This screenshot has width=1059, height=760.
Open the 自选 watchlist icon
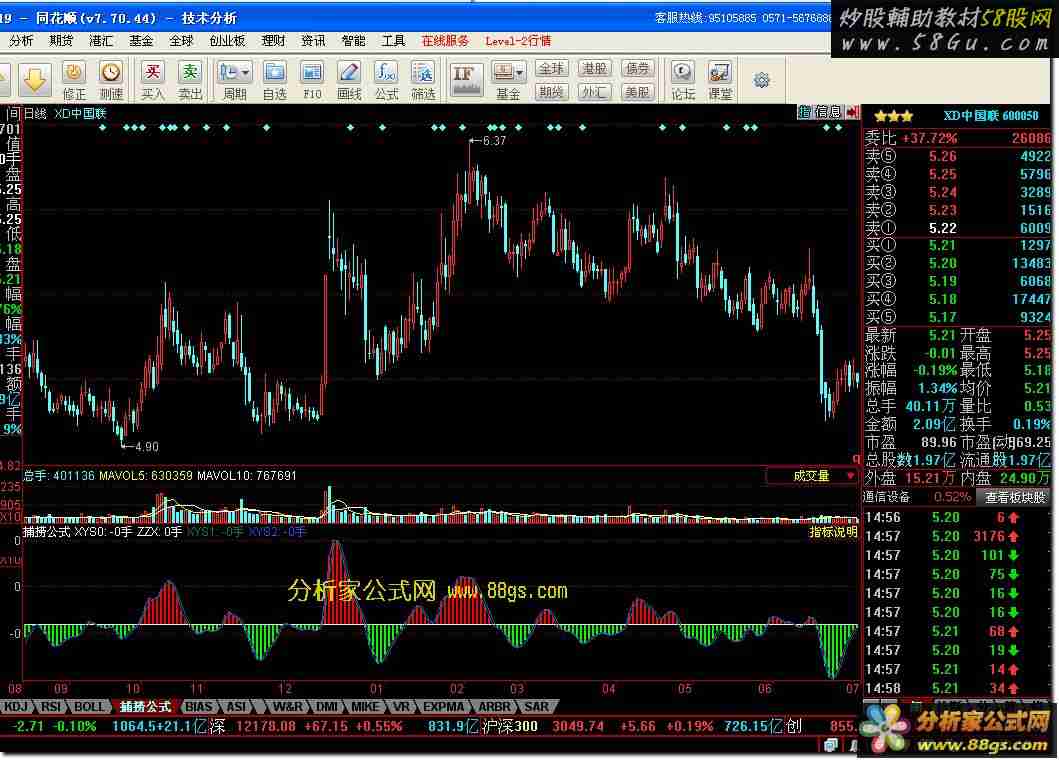(275, 80)
